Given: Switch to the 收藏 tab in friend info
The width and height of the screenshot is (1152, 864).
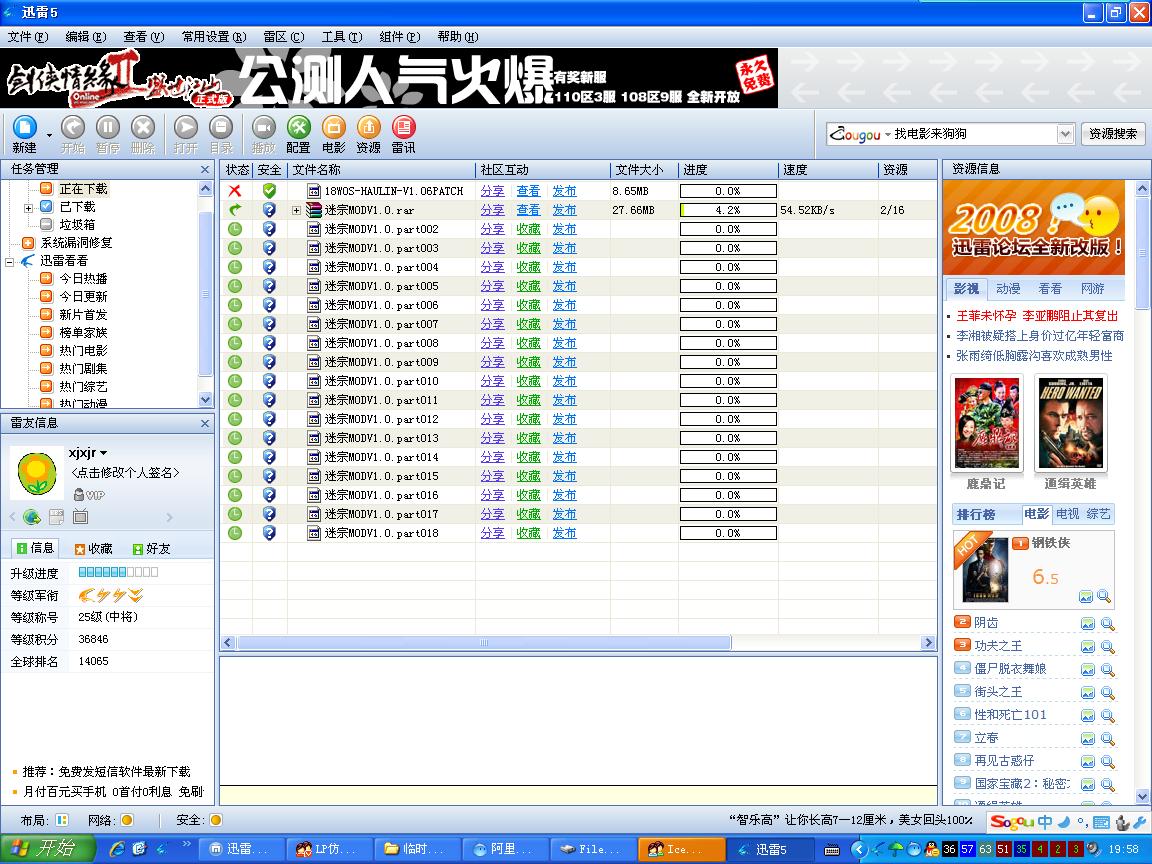Looking at the screenshot, I should click(x=93, y=549).
